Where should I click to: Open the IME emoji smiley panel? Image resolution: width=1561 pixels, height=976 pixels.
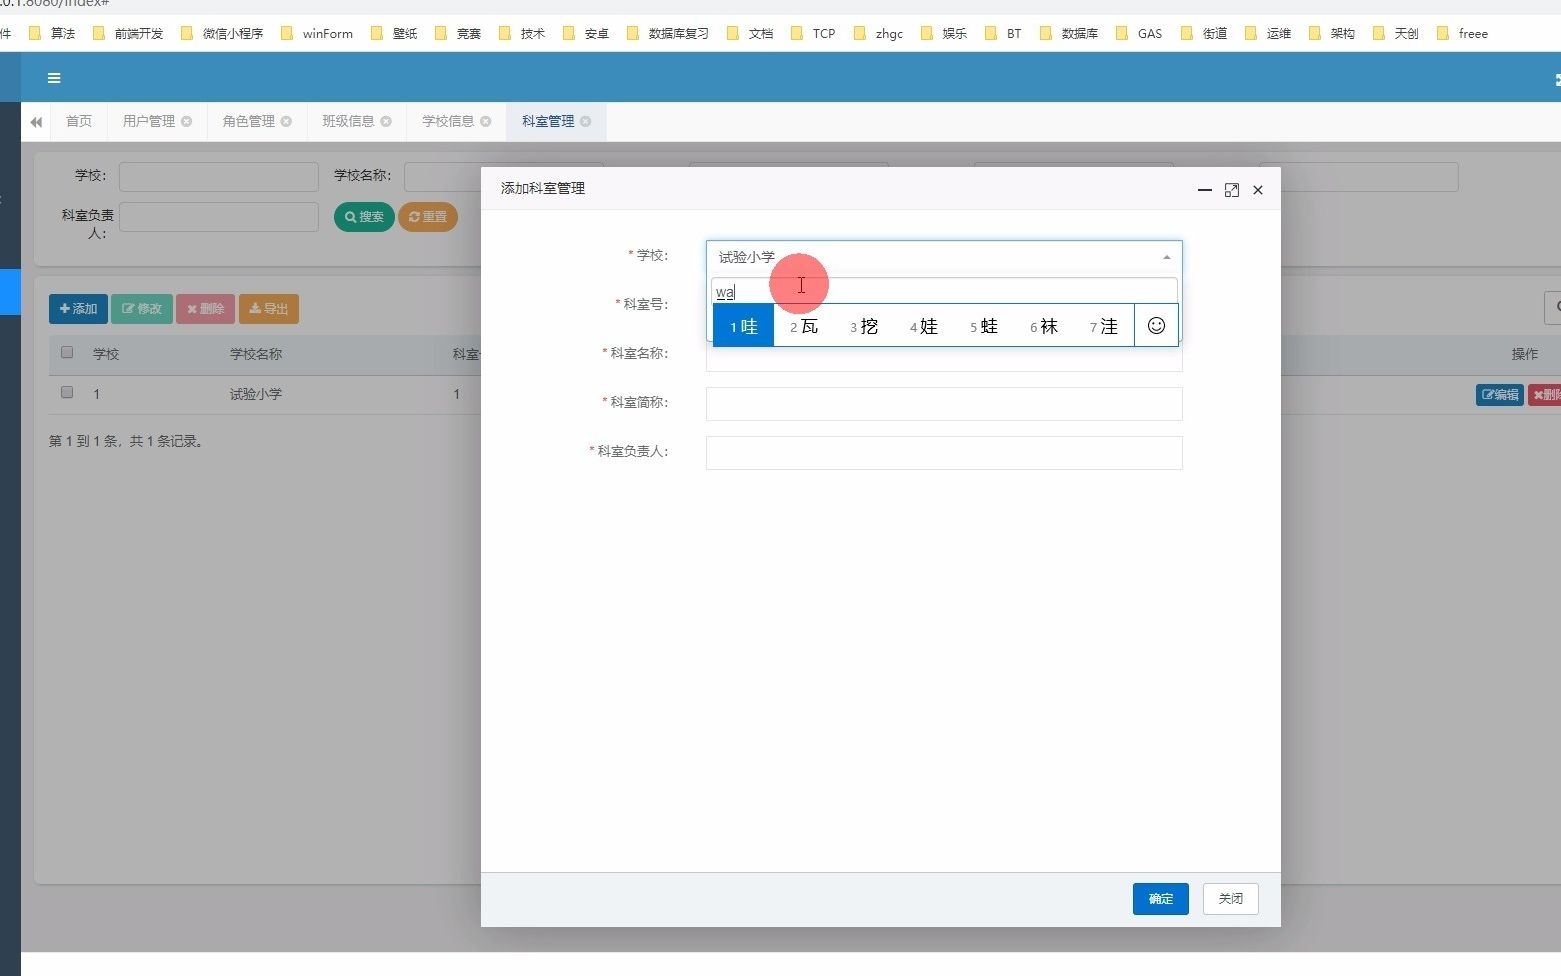(x=1157, y=326)
